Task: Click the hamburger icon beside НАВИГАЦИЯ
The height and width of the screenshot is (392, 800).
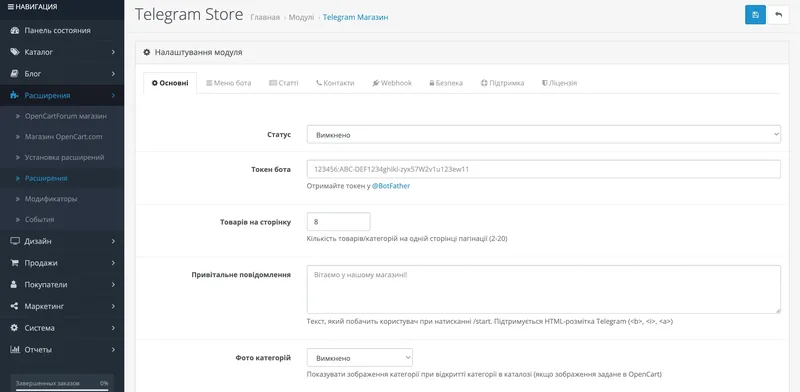Action: pos(11,7)
